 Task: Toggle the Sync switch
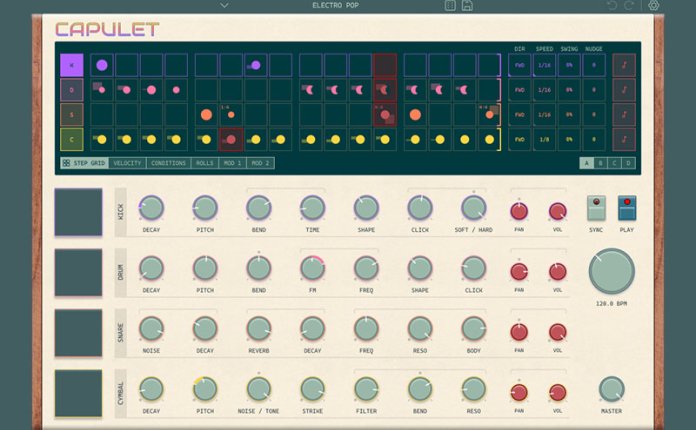click(596, 208)
